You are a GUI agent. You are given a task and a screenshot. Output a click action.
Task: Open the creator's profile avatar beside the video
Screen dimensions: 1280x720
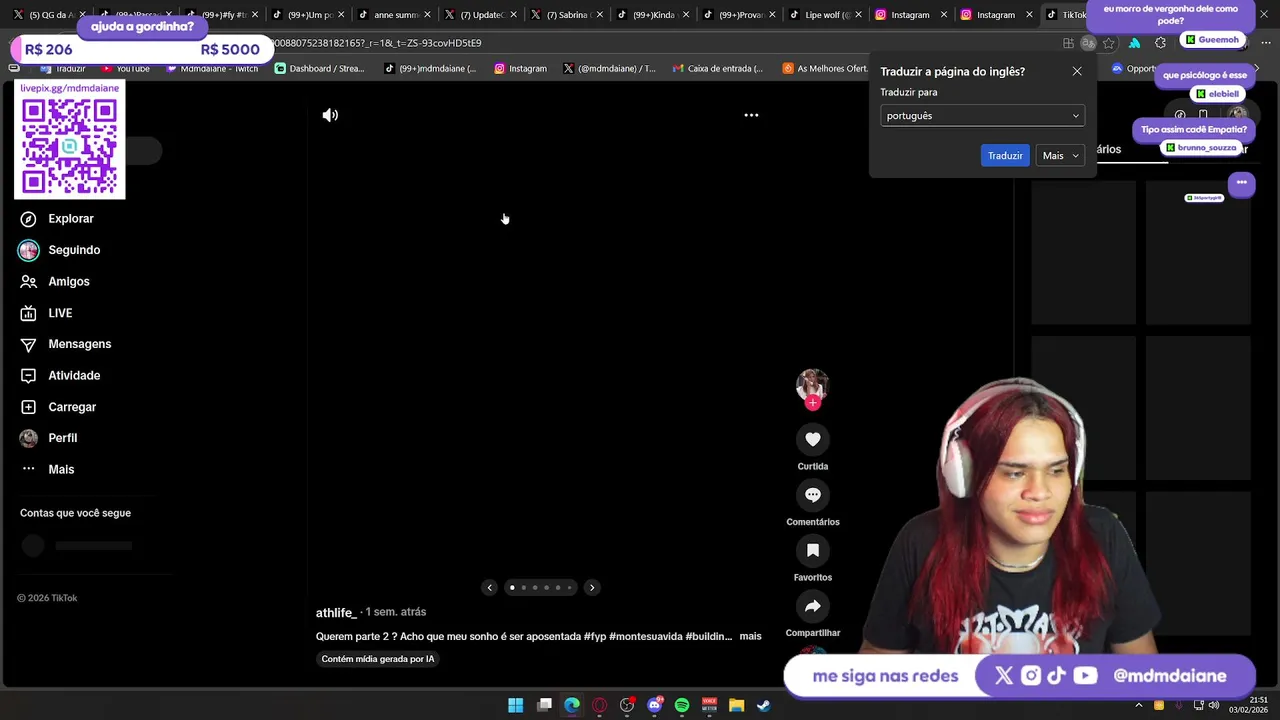[812, 385]
